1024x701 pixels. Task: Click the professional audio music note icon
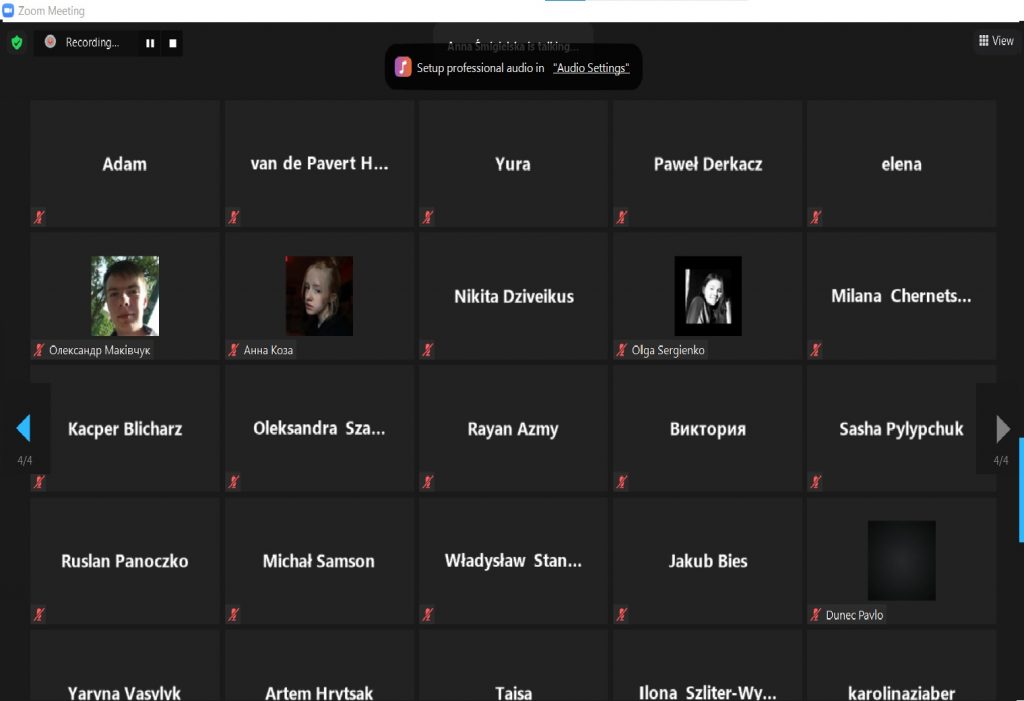(x=403, y=67)
